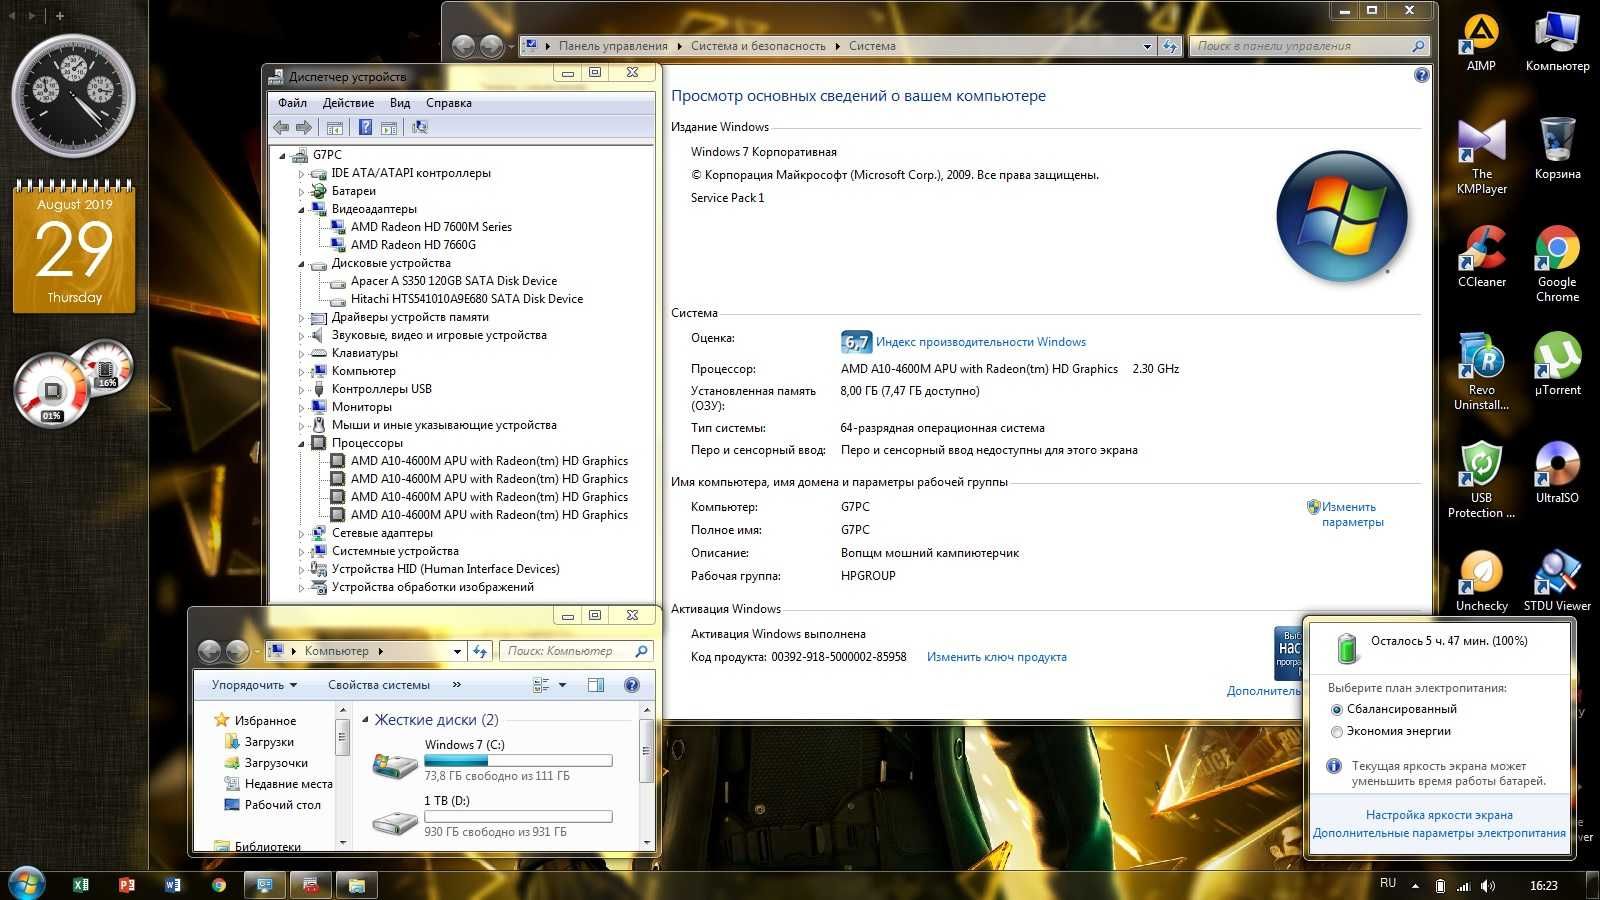
Task: Open Word from taskbar
Action: (x=172, y=885)
